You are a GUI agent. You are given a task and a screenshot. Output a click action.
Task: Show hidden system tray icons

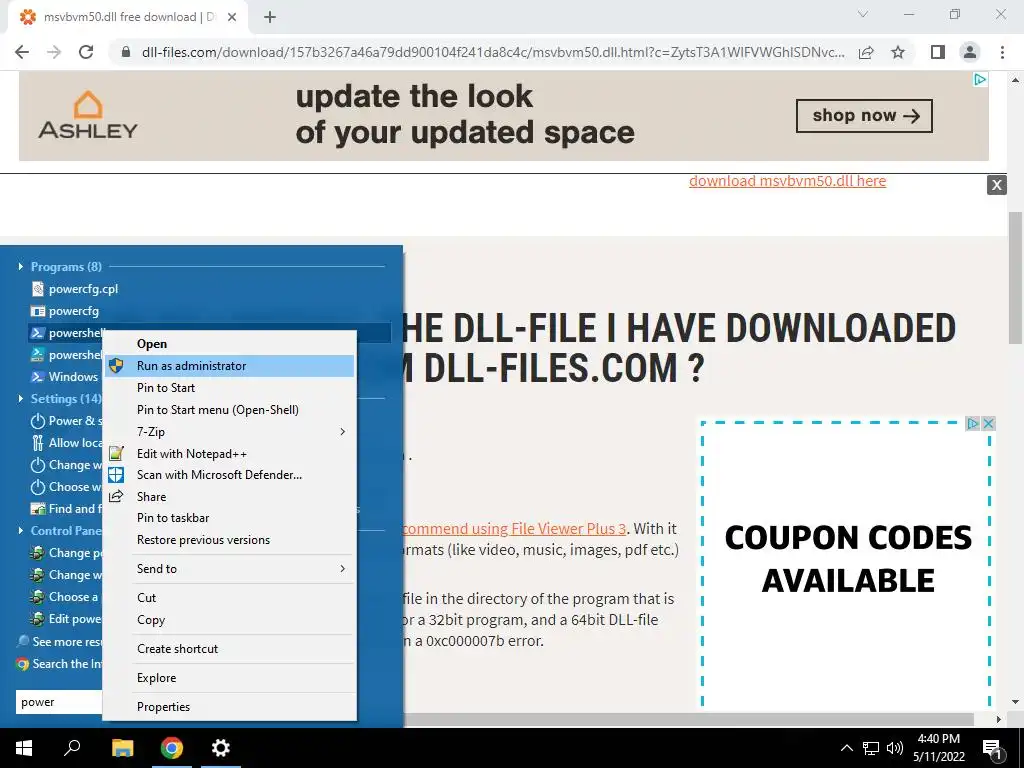click(846, 748)
